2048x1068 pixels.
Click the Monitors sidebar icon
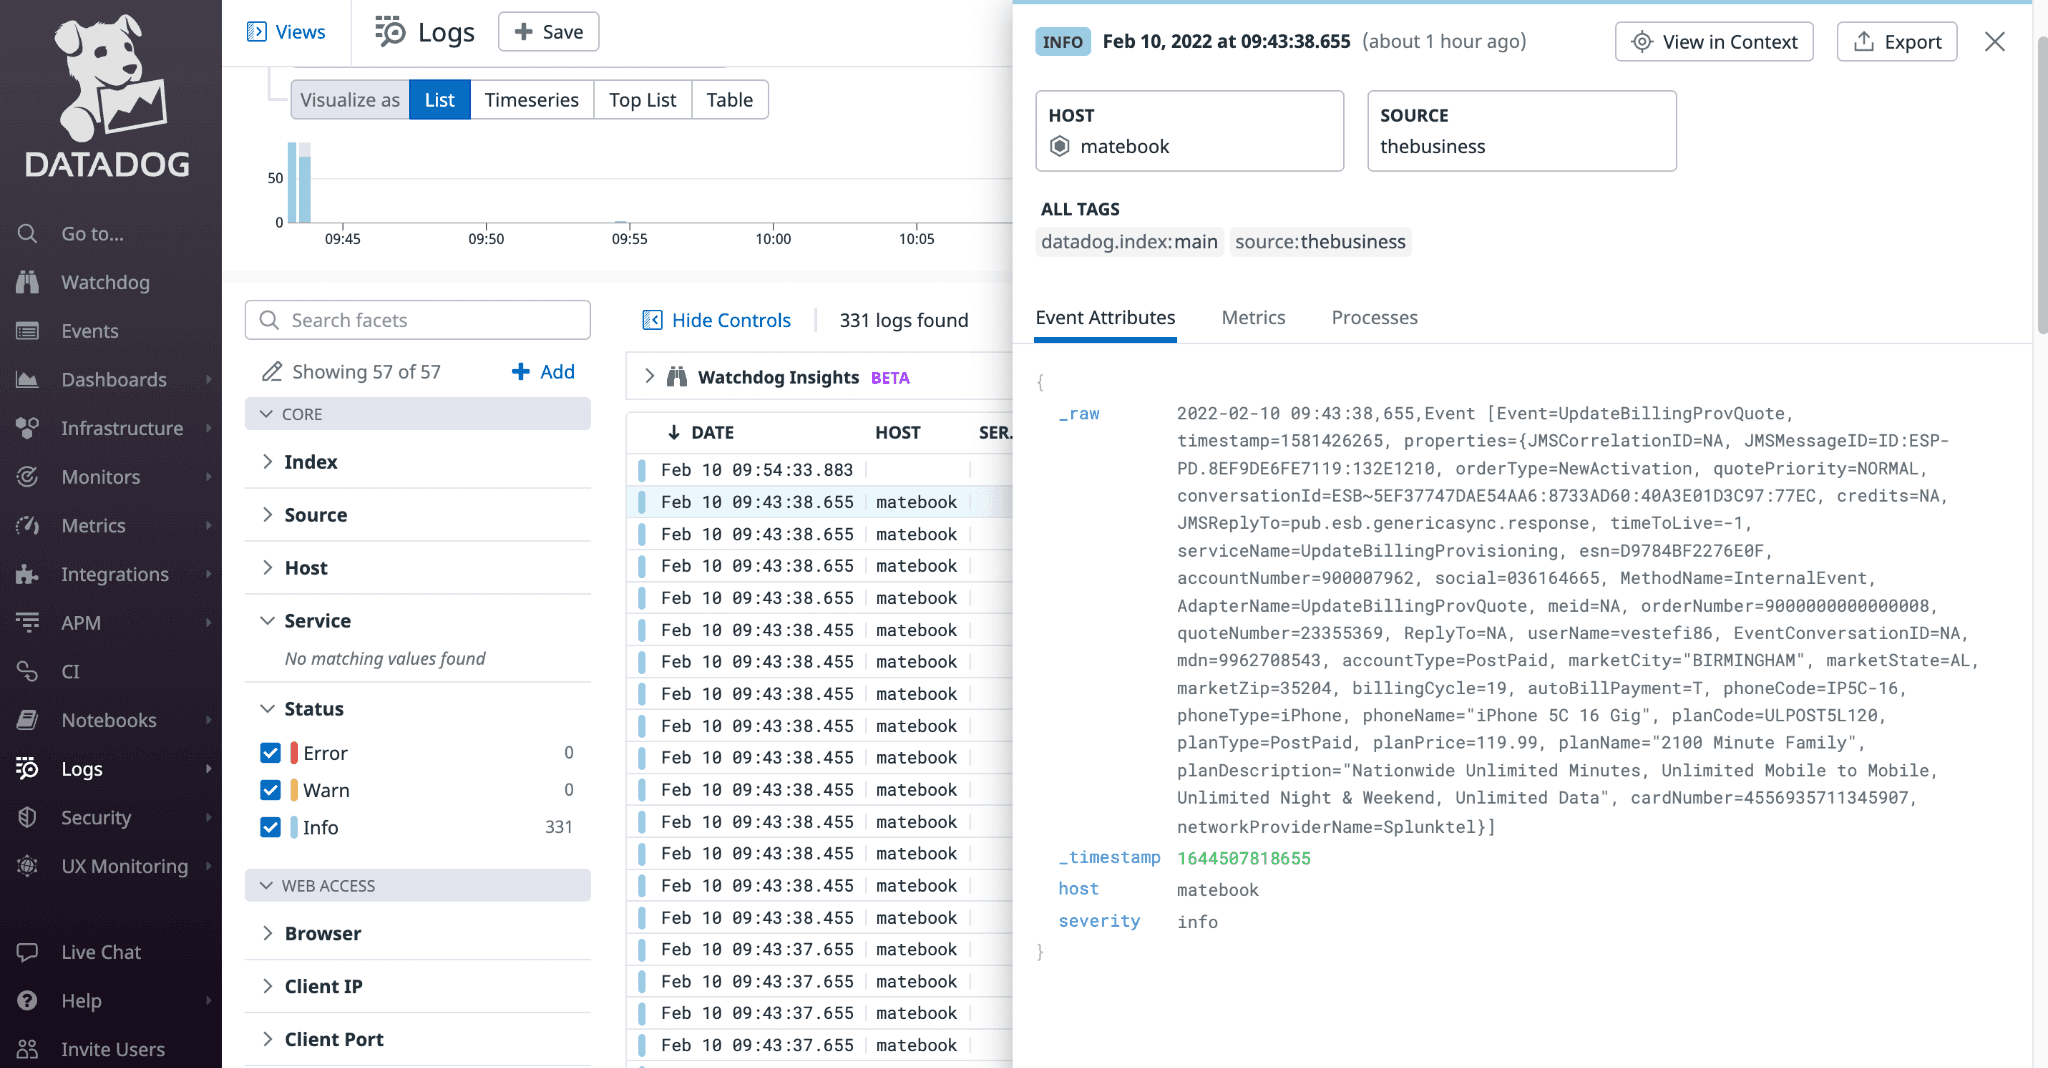click(27, 477)
